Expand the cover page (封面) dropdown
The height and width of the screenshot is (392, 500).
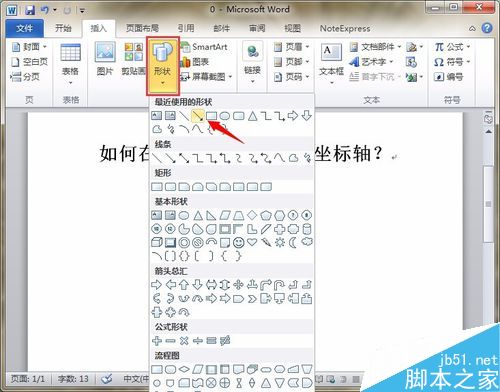[29, 47]
